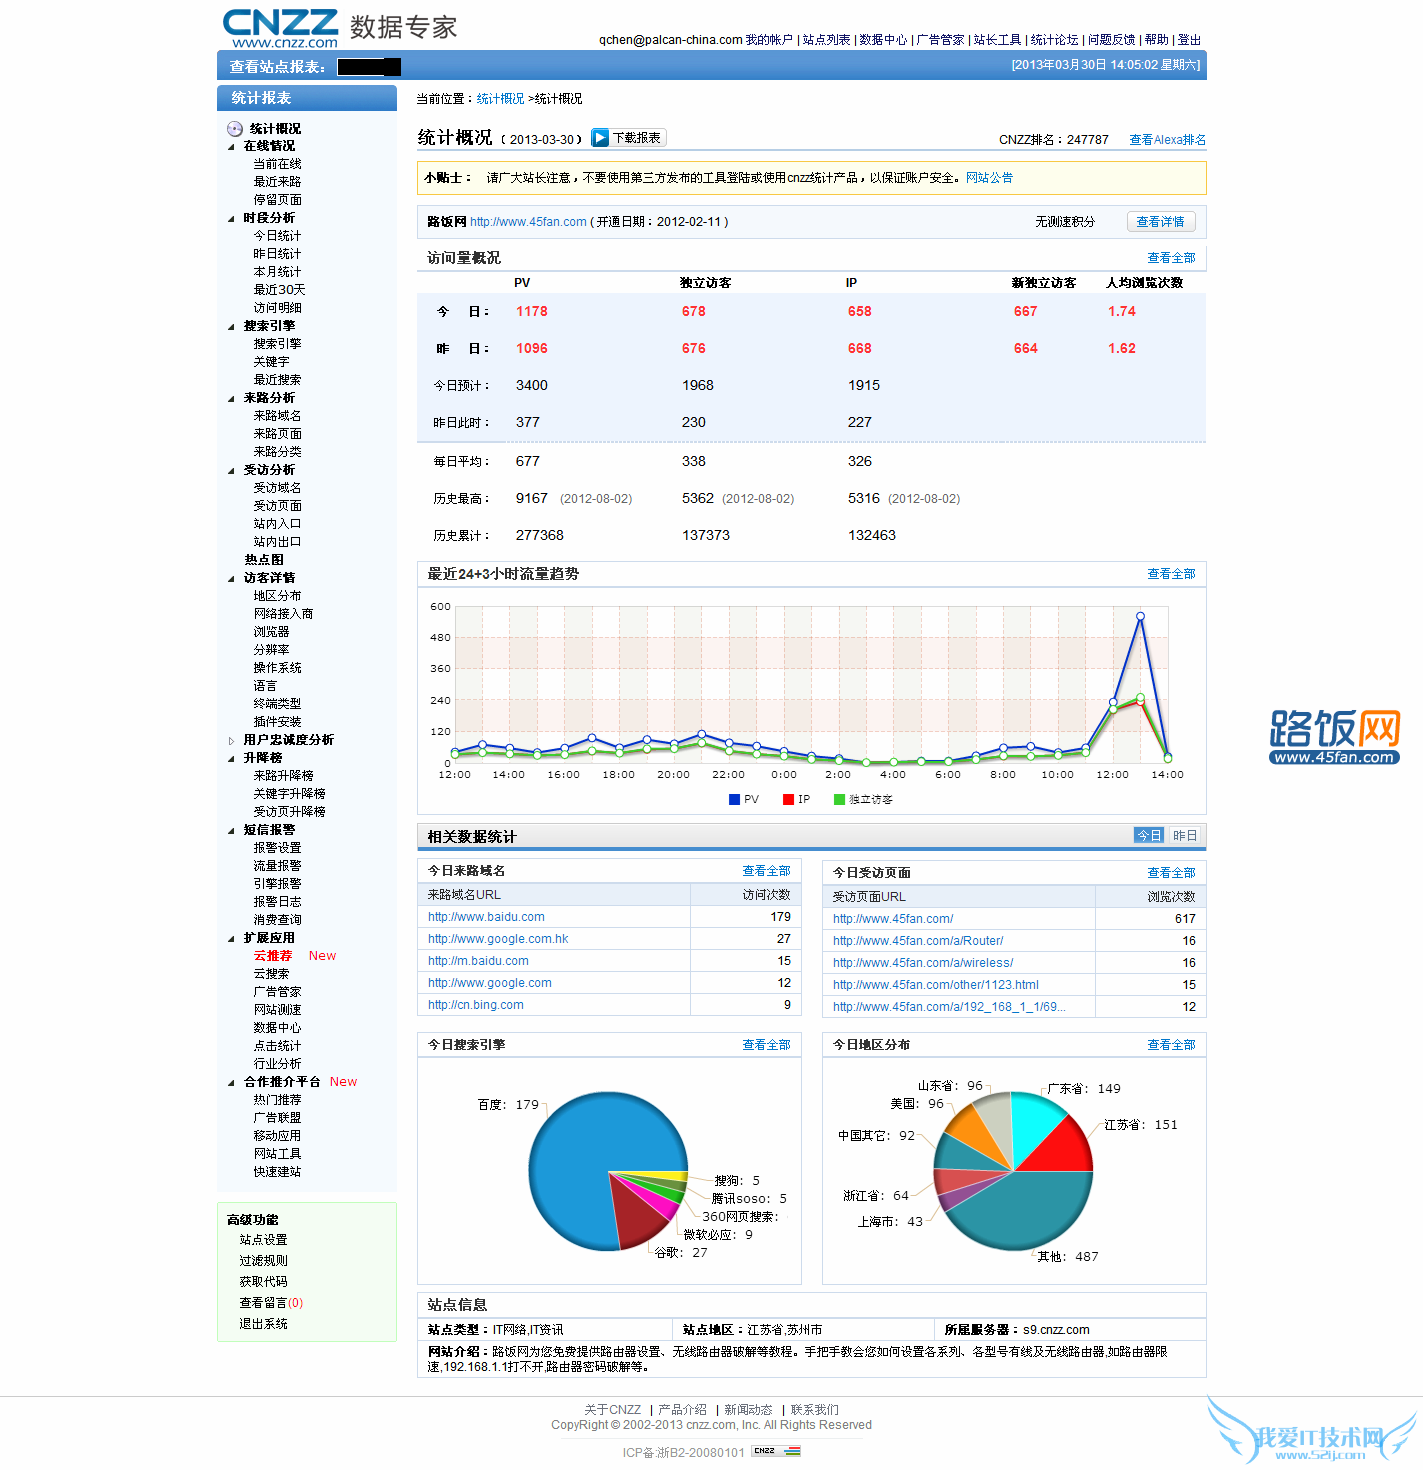The width and height of the screenshot is (1423, 1470).
Task: Open 站点列表 in the top navigation
Action: (827, 40)
